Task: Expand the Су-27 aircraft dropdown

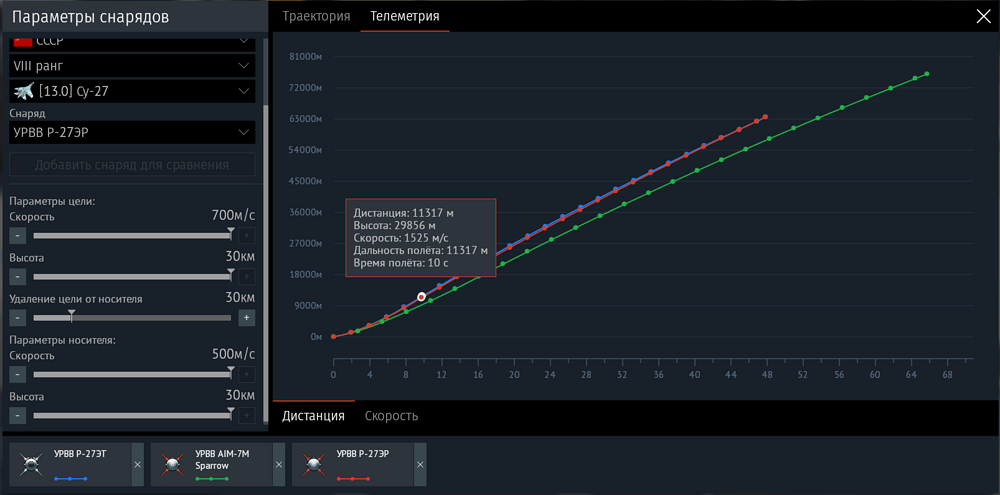Action: 132,91
